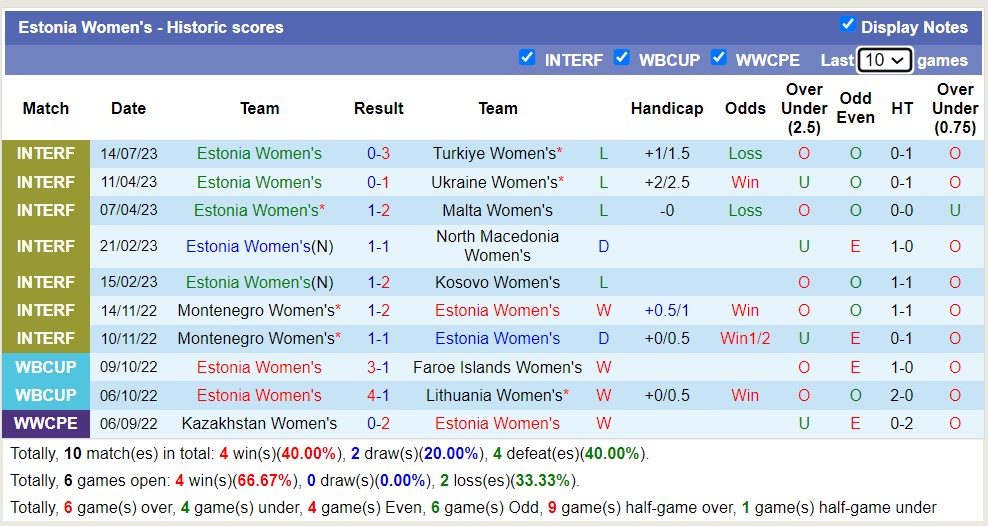Open the 4-1 result versus Lithuania
The width and height of the screenshot is (988, 526).
pyautogui.click(x=378, y=395)
